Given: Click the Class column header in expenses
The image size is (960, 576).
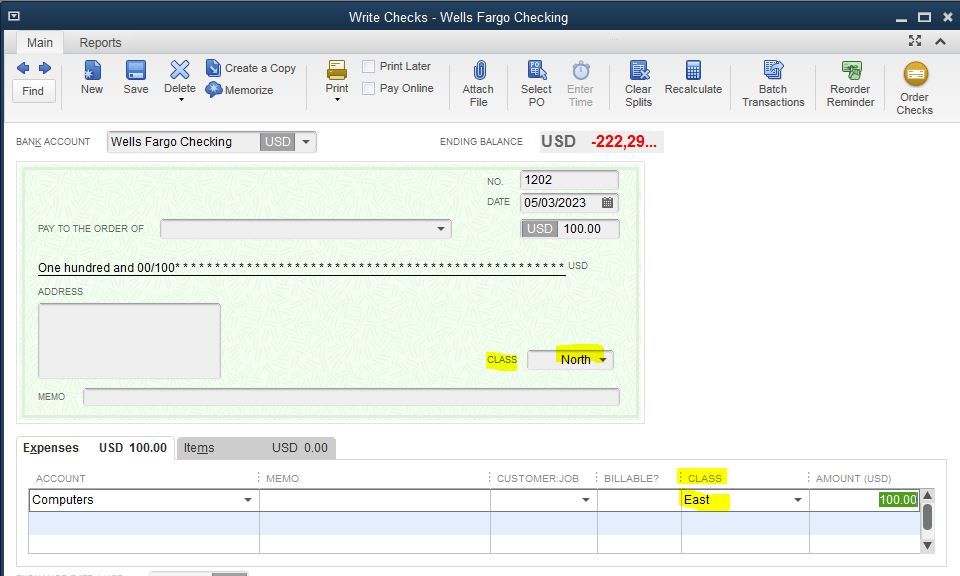Looking at the screenshot, I should [705, 478].
